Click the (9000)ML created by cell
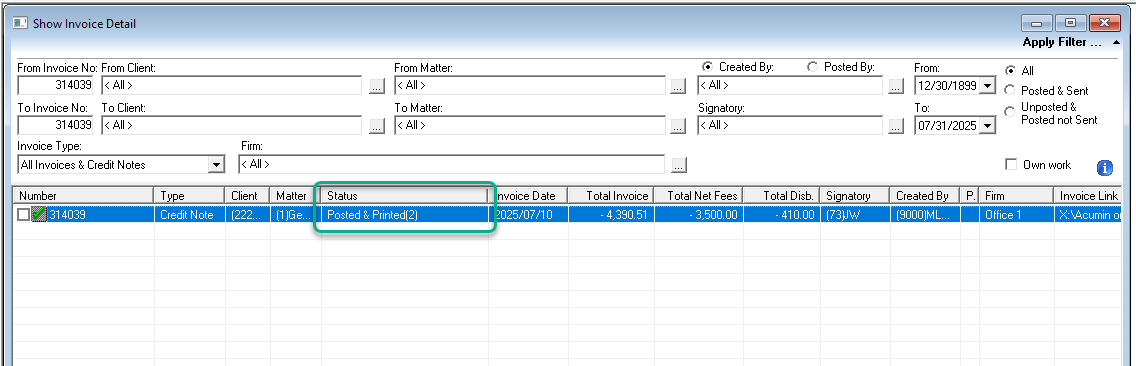1136x366 pixels. [925, 215]
